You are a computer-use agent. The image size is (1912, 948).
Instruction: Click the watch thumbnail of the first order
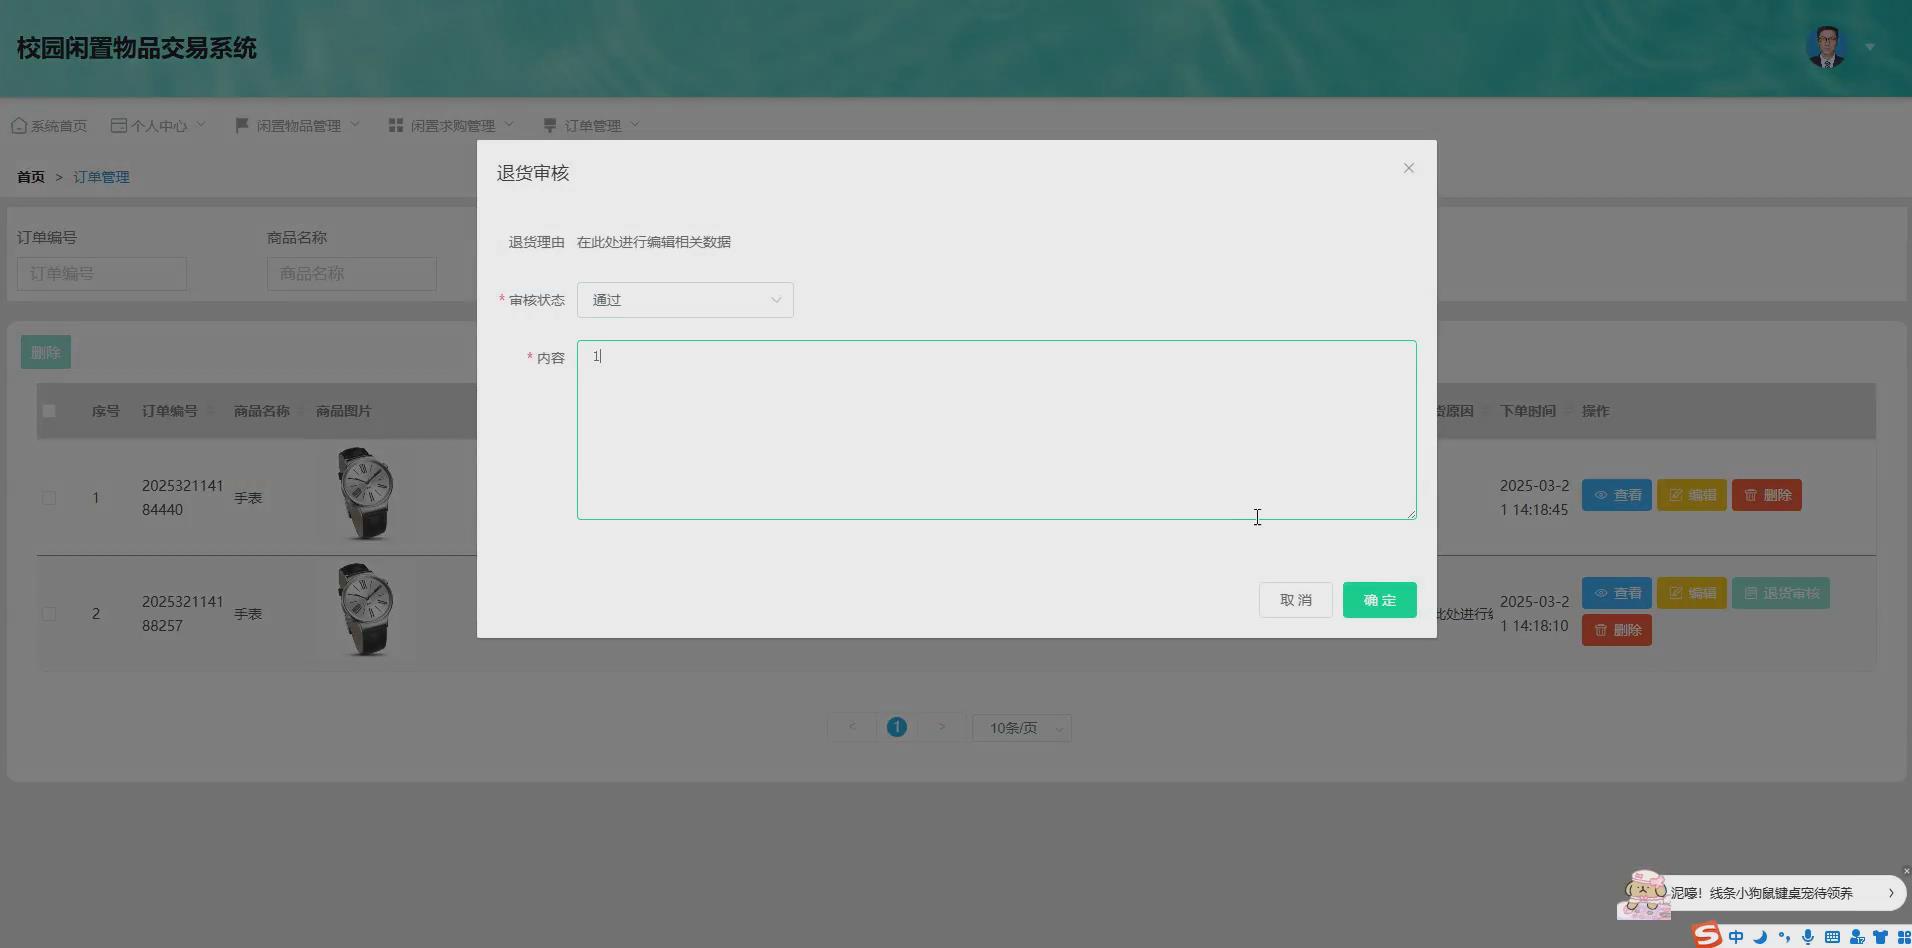[365, 492]
